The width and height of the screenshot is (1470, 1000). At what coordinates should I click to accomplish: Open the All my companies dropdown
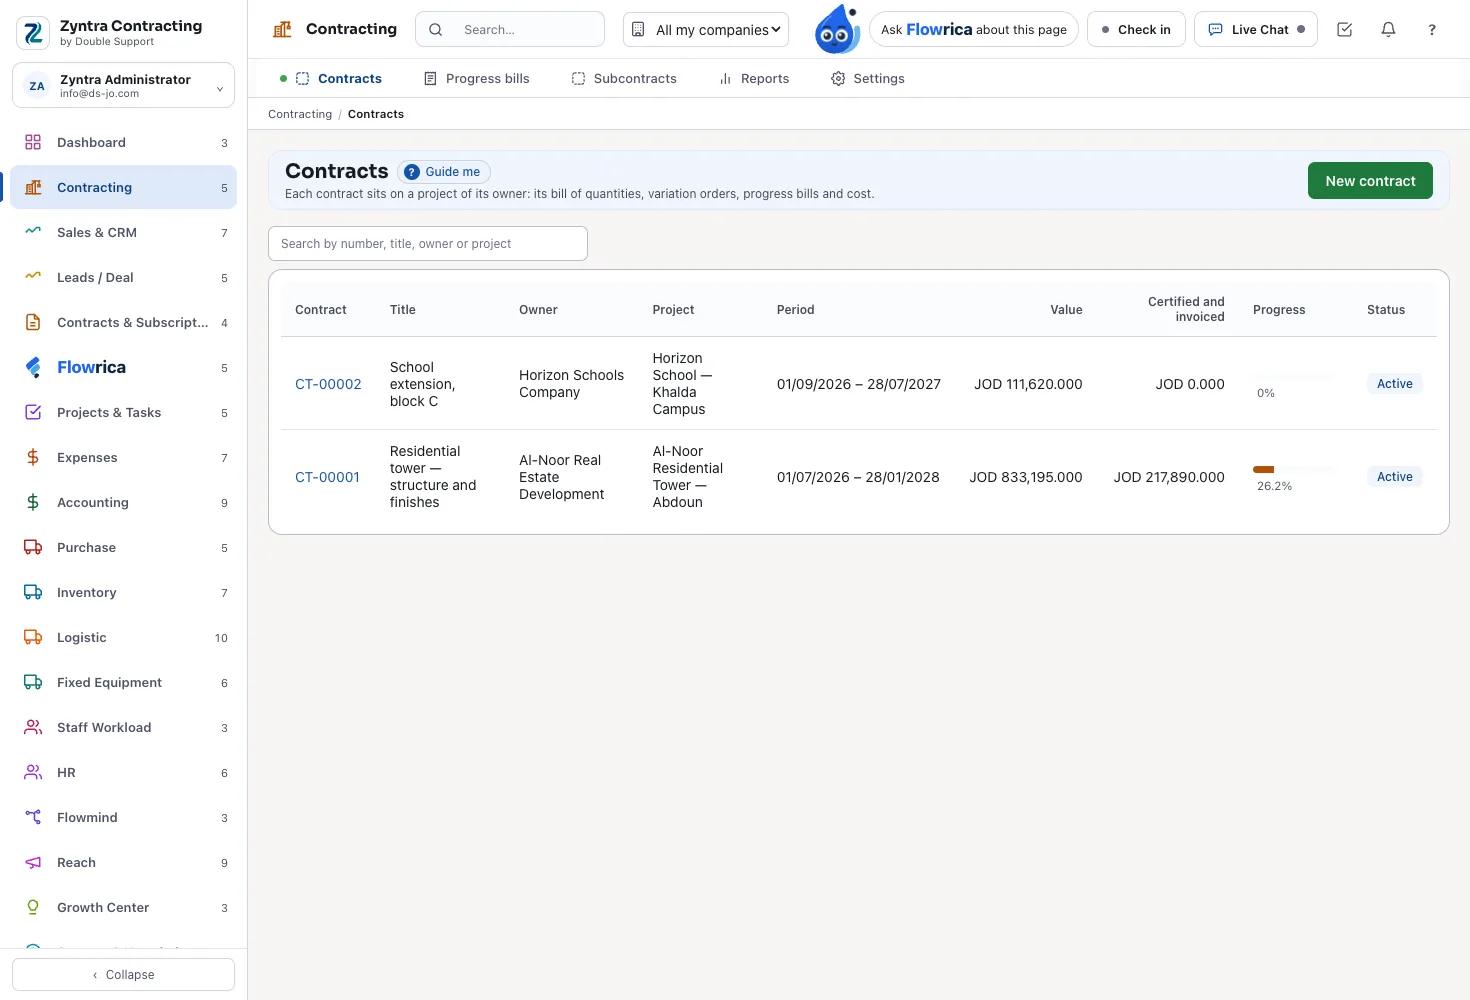tap(706, 30)
